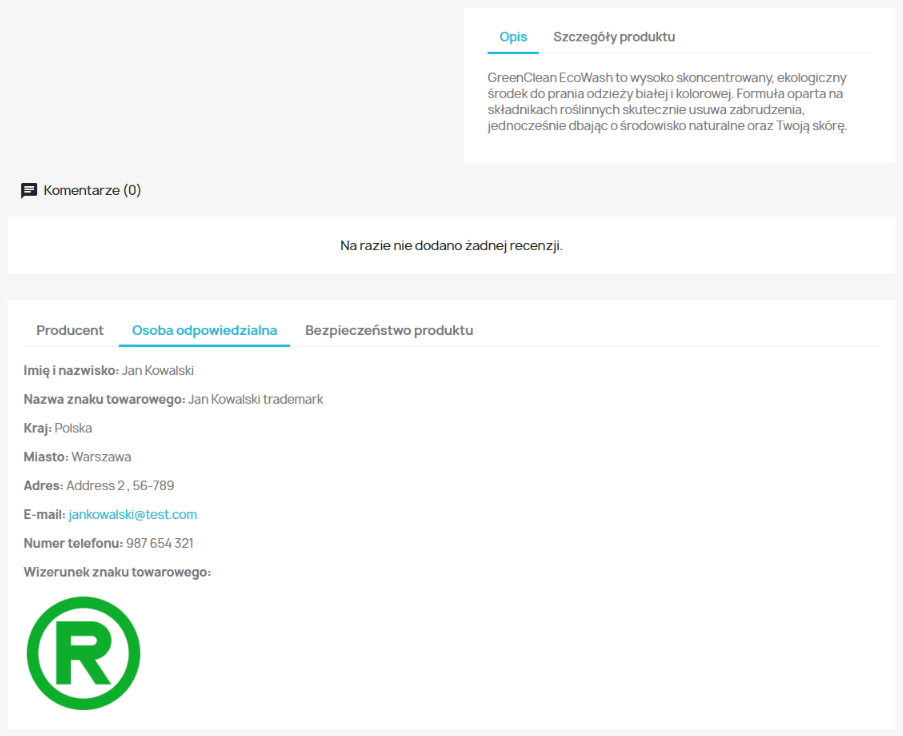
Task: Click the Jan Kowalski trademark name text
Action: click(x=255, y=399)
